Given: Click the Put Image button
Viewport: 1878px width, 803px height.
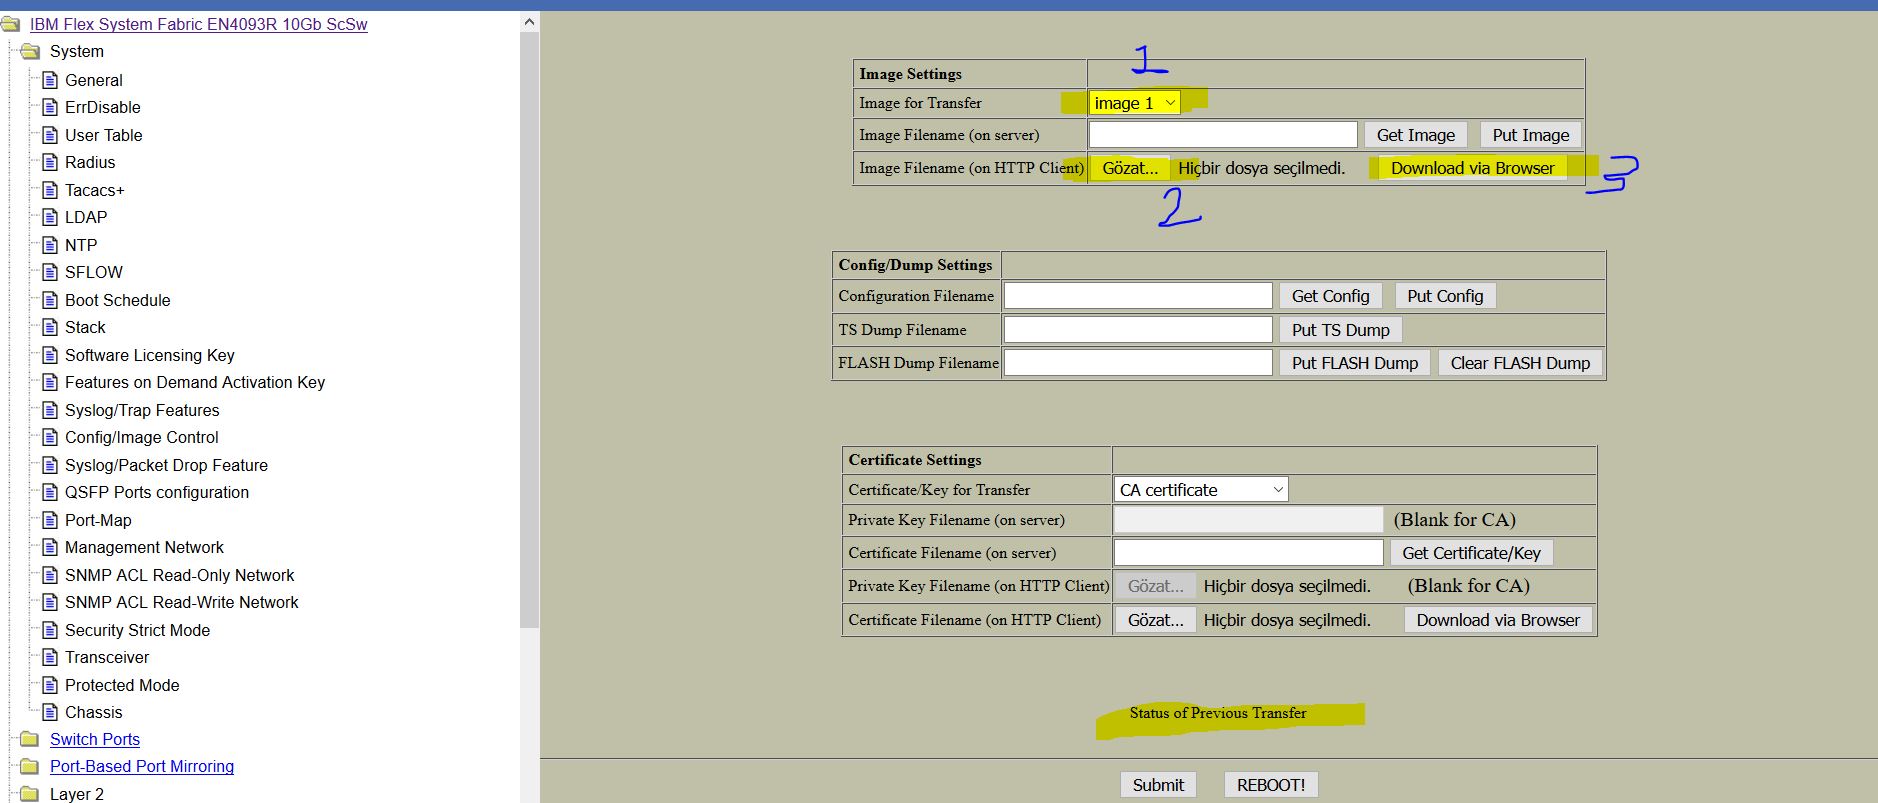Looking at the screenshot, I should pos(1531,135).
